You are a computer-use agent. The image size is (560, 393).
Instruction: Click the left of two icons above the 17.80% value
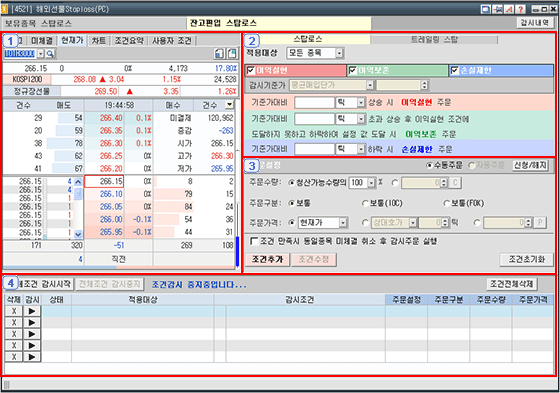pos(219,54)
